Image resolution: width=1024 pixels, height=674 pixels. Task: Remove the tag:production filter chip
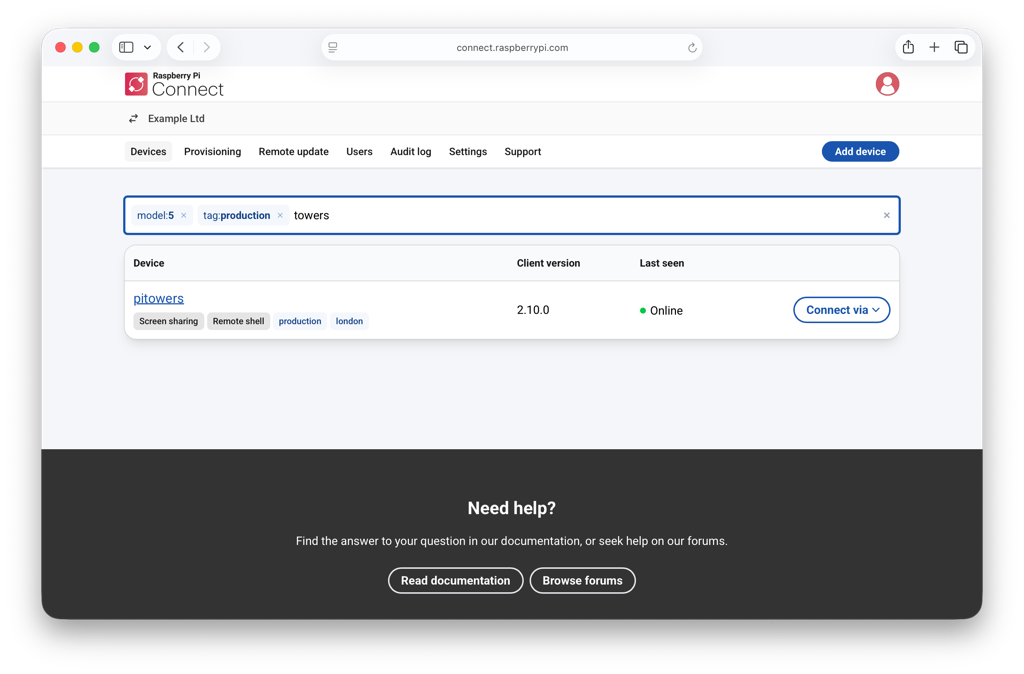pos(280,214)
